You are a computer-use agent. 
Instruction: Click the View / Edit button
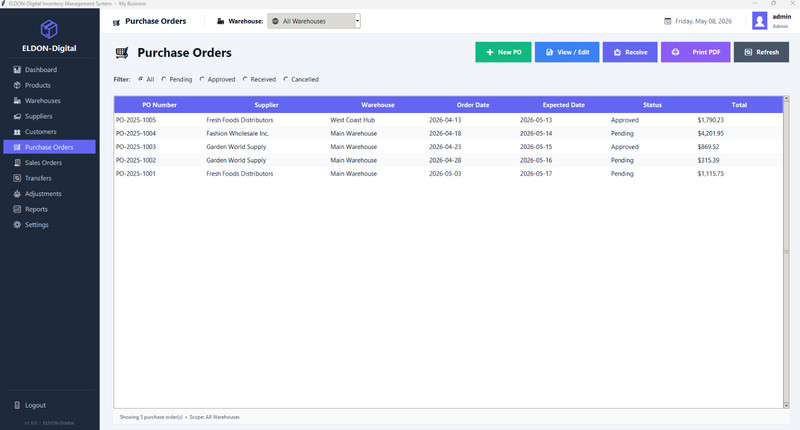(567, 52)
